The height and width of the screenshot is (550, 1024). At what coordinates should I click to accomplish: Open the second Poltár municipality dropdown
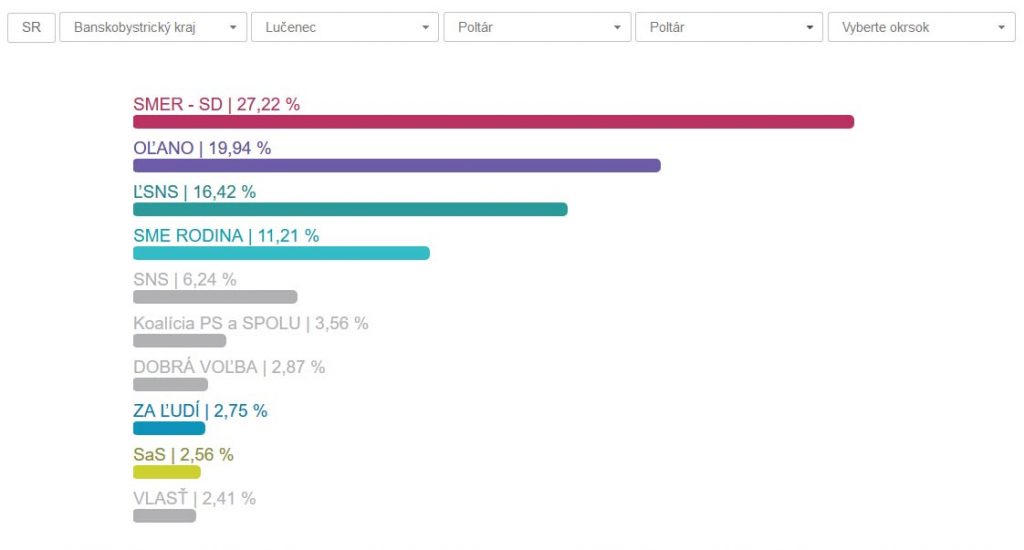(x=729, y=27)
